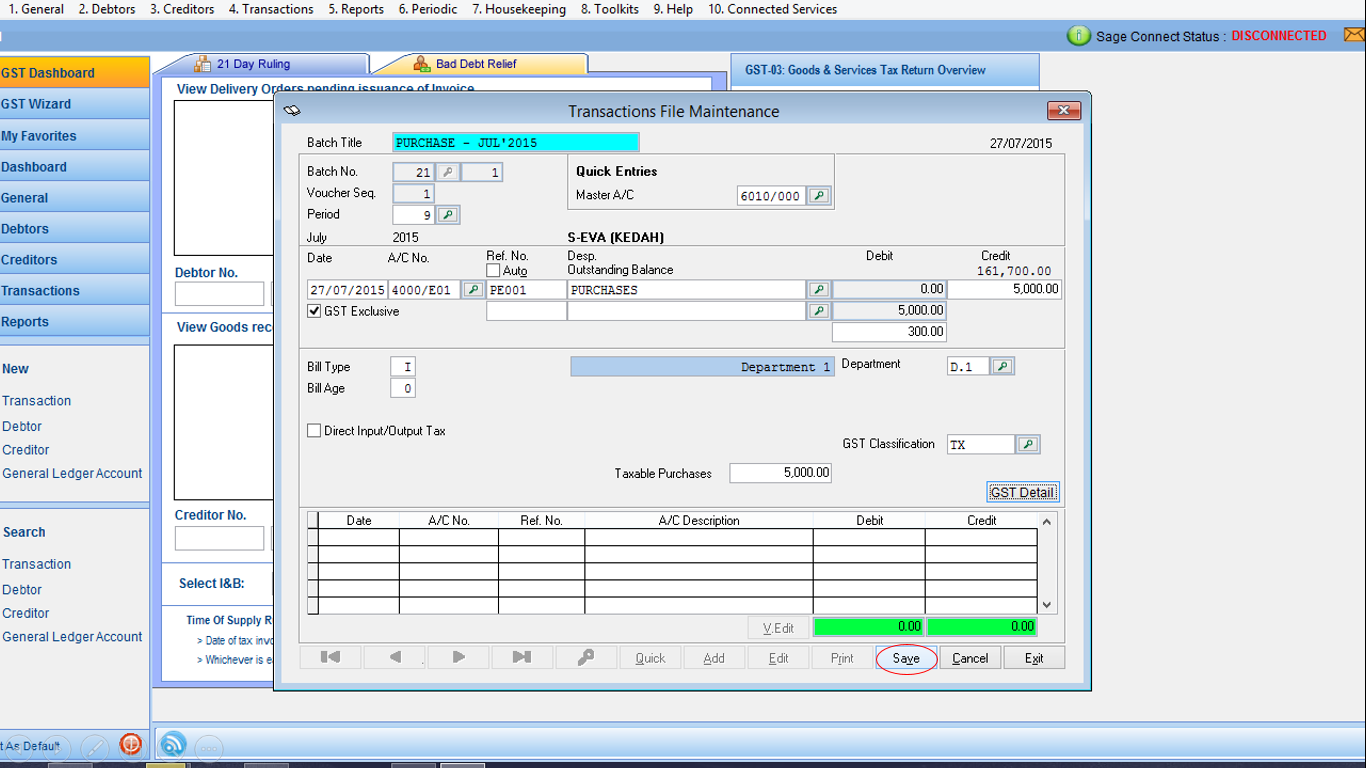1366x768 pixels.
Task: Click the Credit amount field 5,000.00
Action: [x=1004, y=290]
